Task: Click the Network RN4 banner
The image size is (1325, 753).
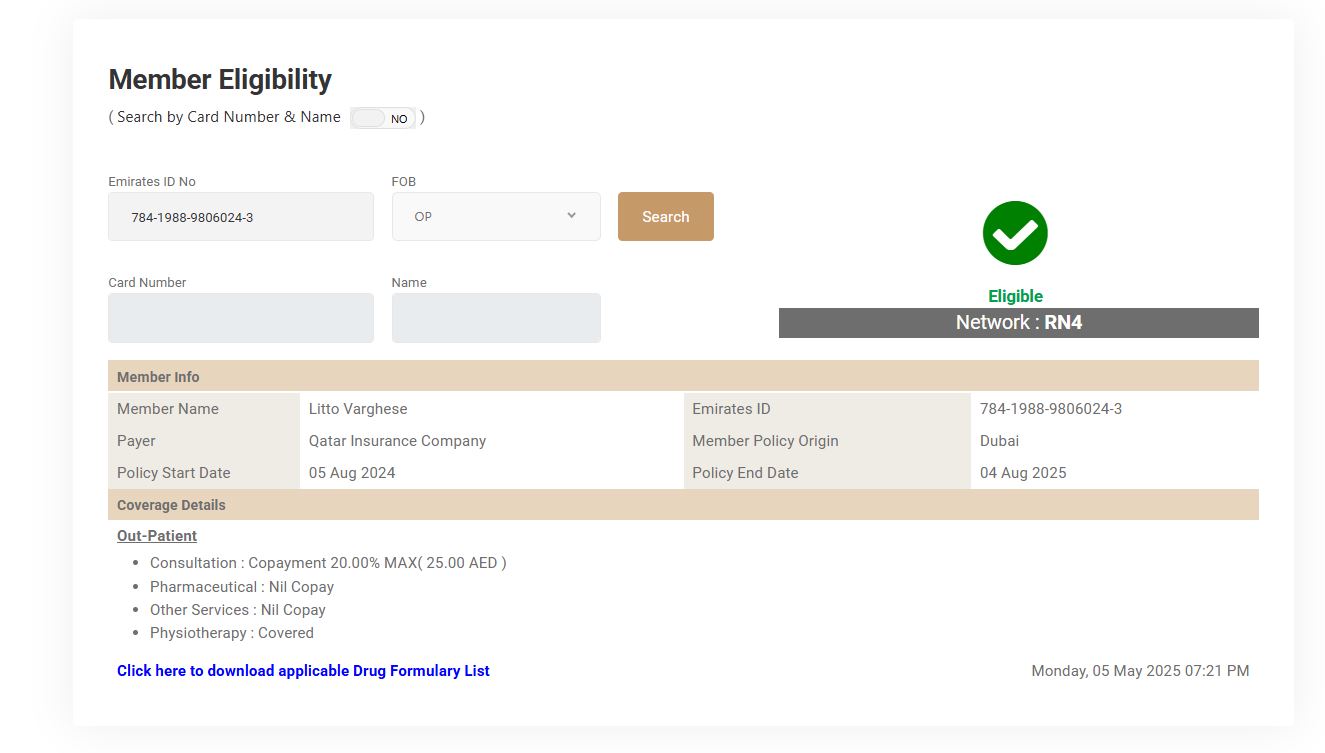Action: pos(1018,323)
